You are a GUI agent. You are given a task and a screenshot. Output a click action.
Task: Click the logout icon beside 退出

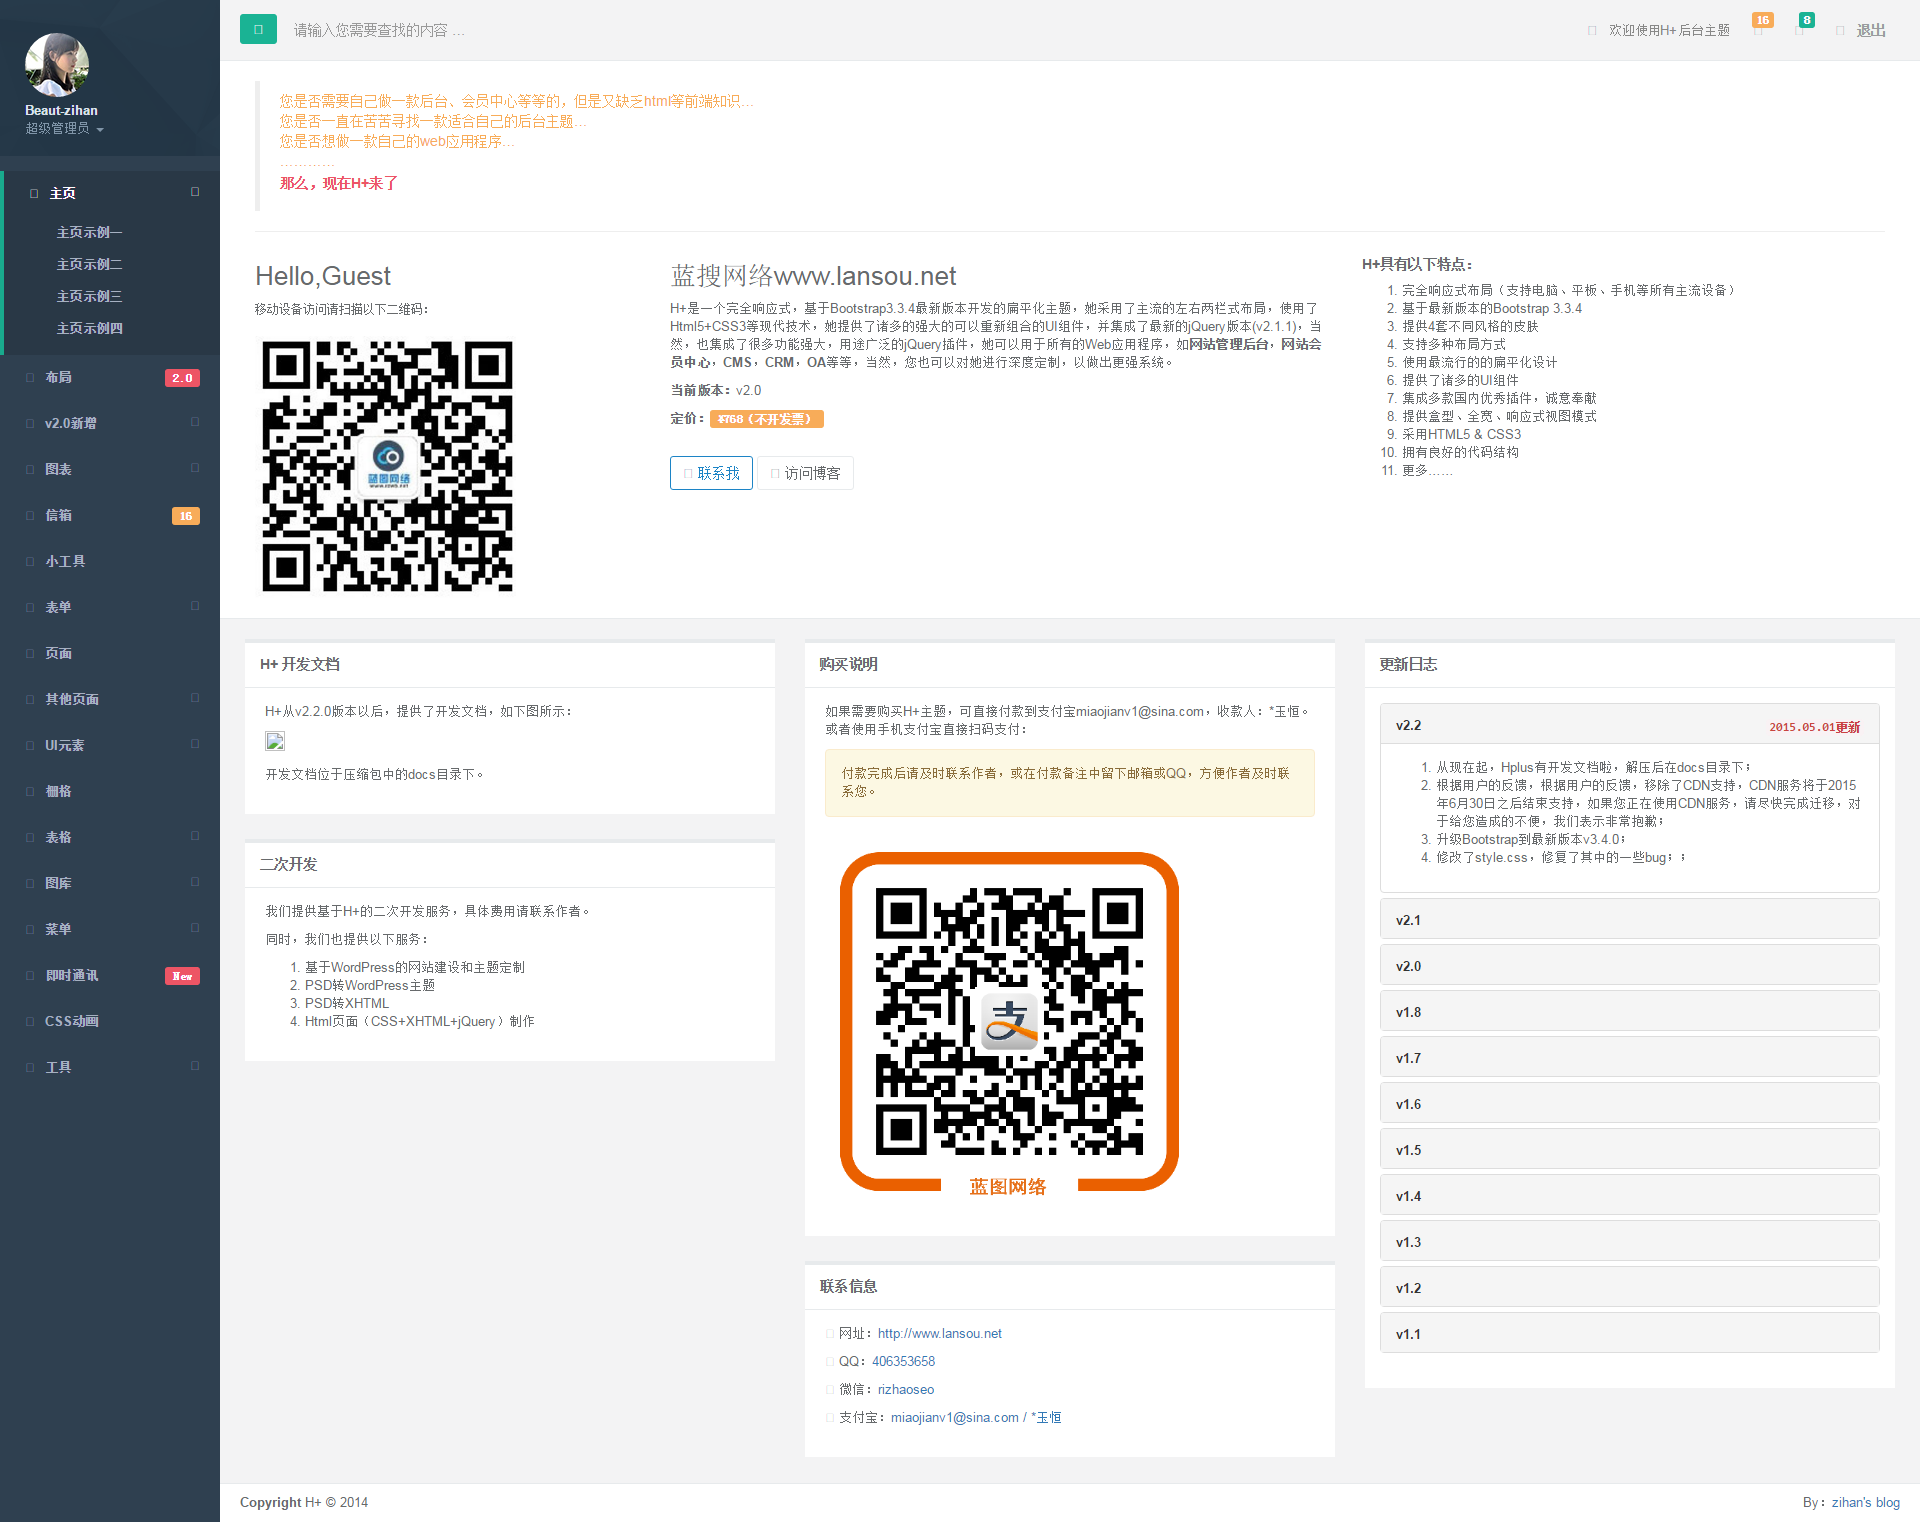(x=1840, y=31)
